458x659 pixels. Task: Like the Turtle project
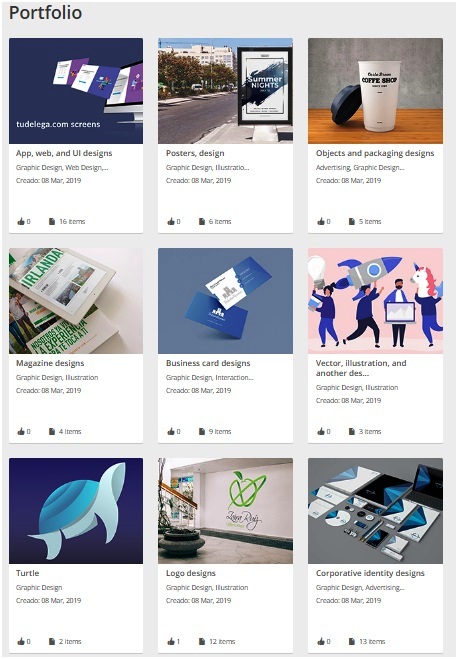coord(21,642)
